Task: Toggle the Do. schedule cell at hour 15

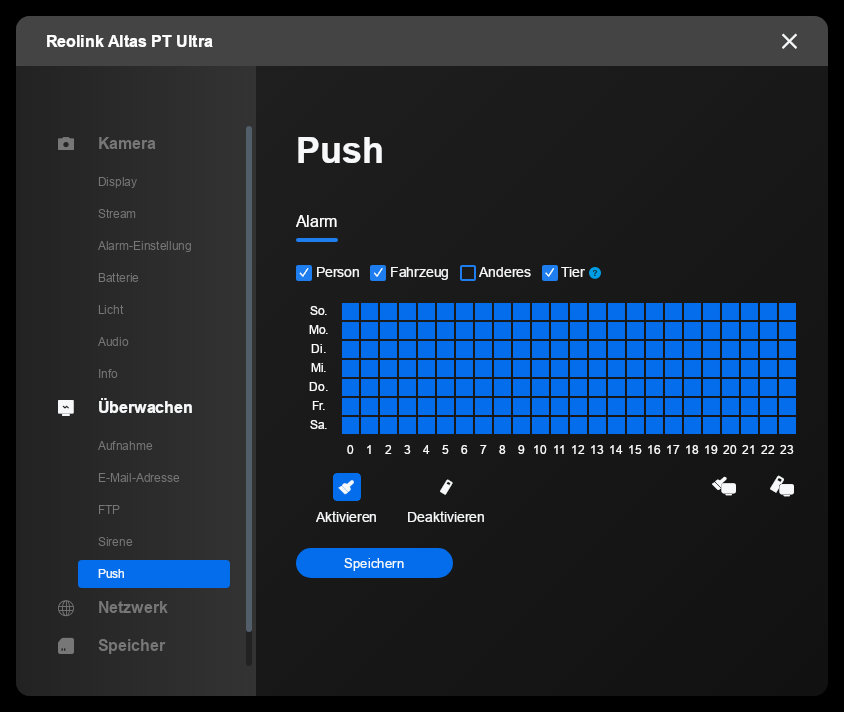Action: tap(636, 387)
